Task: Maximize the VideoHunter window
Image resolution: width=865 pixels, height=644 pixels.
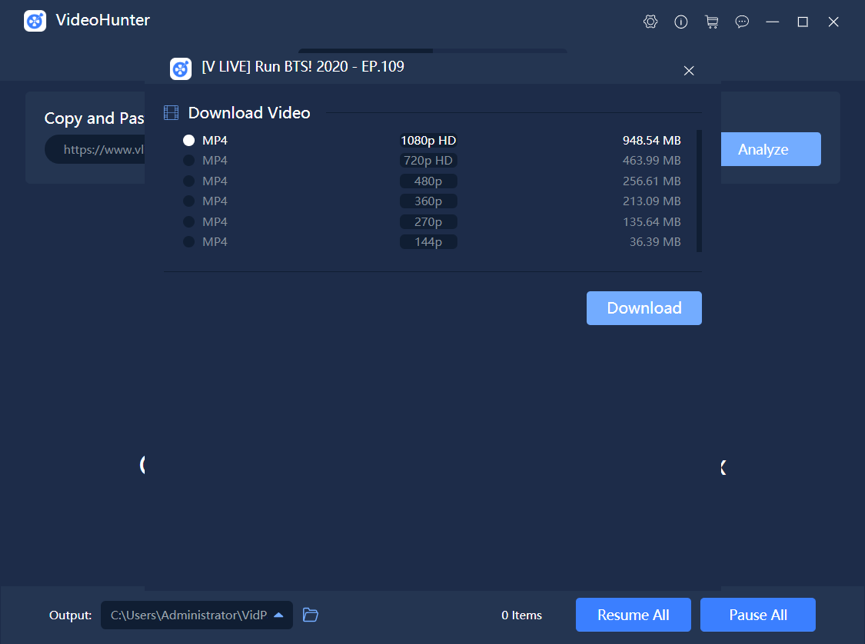Action: coord(803,22)
